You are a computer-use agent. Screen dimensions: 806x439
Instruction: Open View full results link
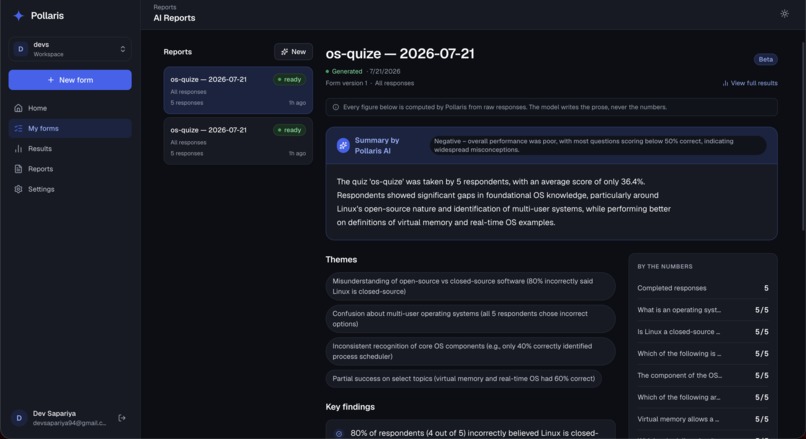[x=750, y=83]
